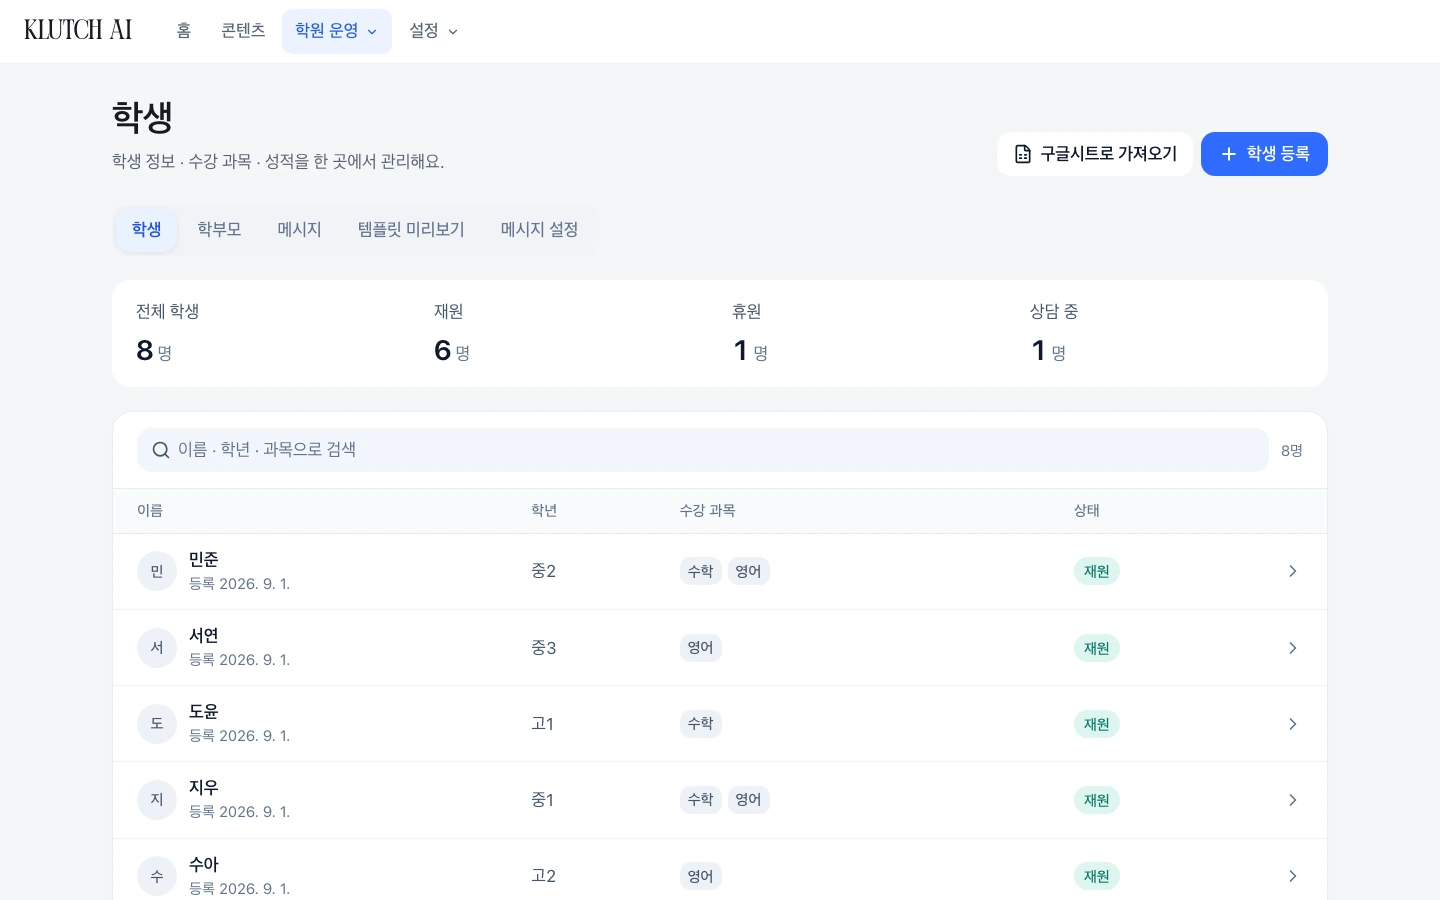Click the 도 avatar circle
The height and width of the screenshot is (900, 1440).
(x=157, y=724)
